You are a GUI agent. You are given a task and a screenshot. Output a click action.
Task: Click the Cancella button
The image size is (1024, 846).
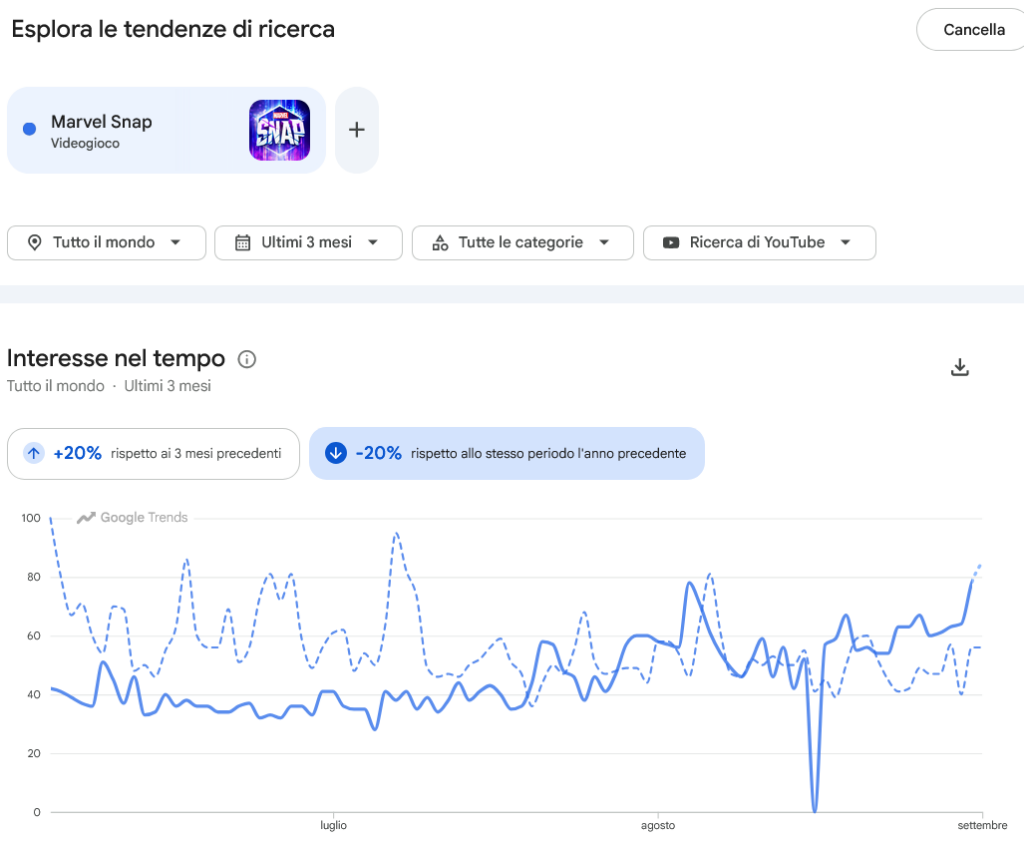click(973, 29)
